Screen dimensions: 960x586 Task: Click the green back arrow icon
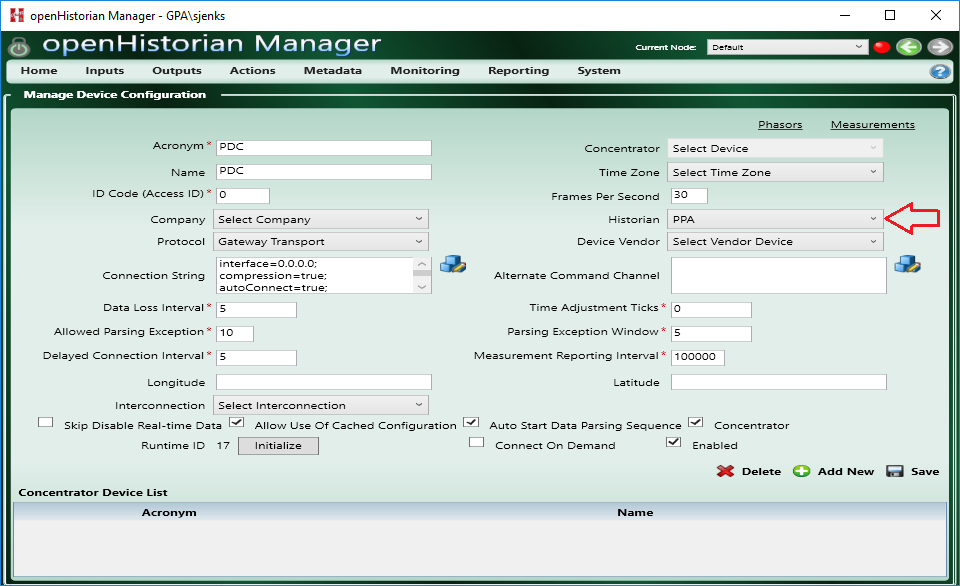(x=909, y=47)
